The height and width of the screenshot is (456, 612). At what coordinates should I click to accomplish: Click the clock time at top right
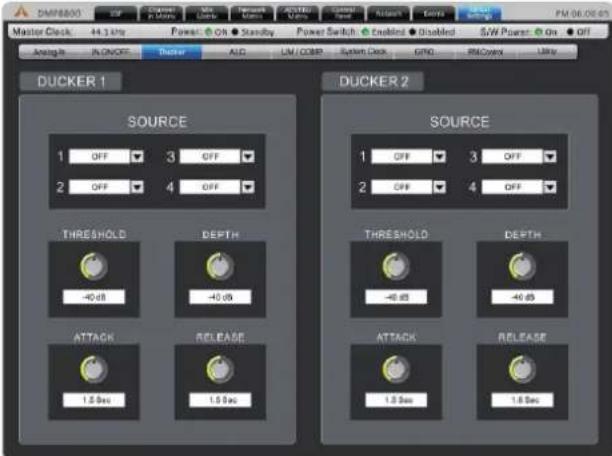click(x=582, y=14)
